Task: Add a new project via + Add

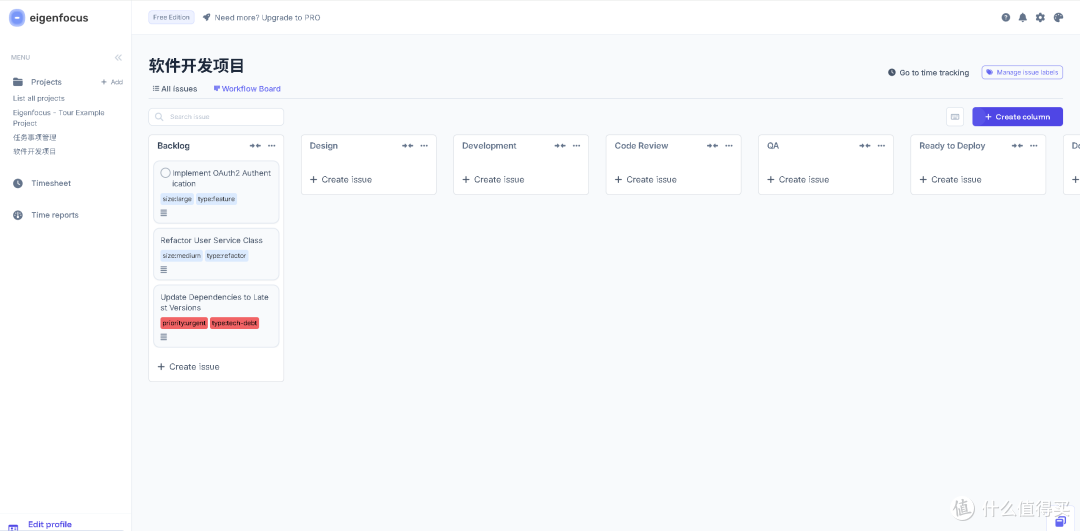Action: point(112,82)
